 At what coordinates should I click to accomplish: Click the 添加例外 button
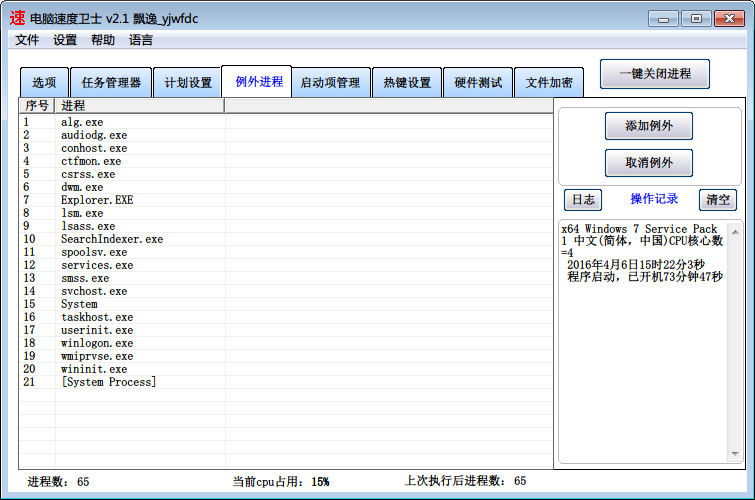pos(648,126)
